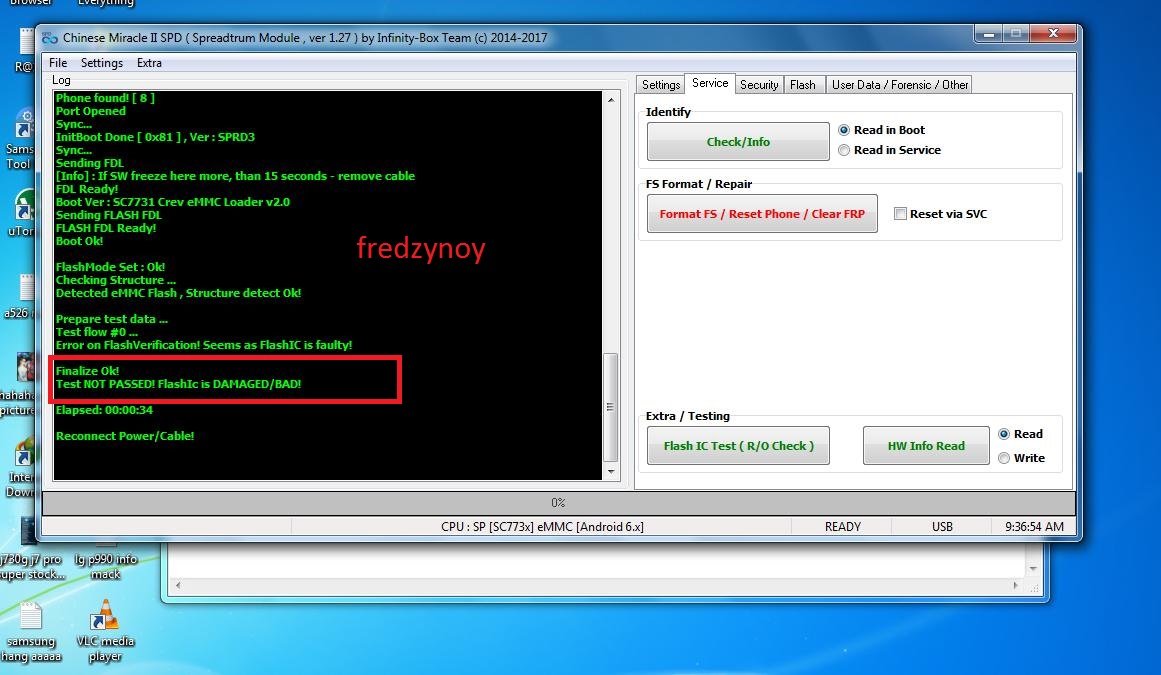Click samsung hang aaaaa file icon
Viewport: 1161px width, 675px height.
click(31, 616)
